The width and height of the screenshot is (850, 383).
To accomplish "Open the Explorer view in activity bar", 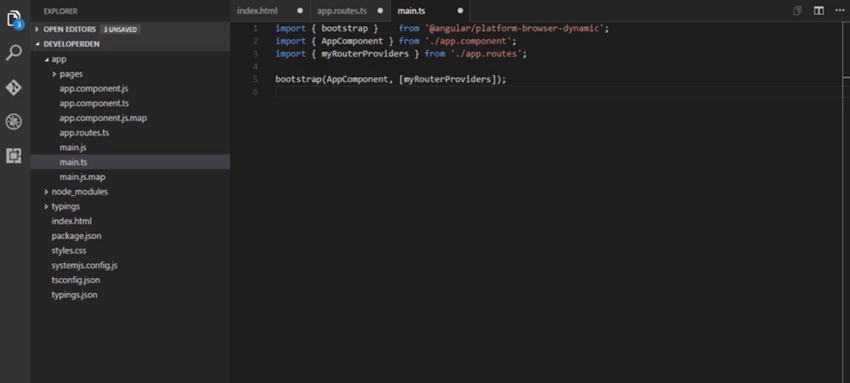I will coord(14,19).
